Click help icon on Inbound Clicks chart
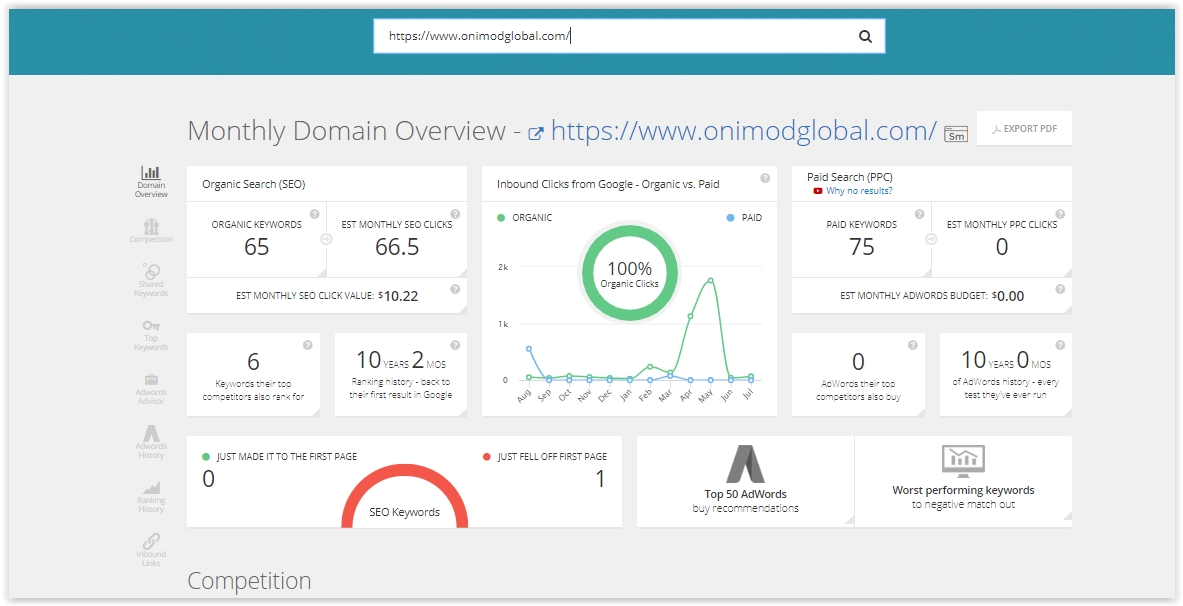1183x606 pixels. (x=765, y=178)
